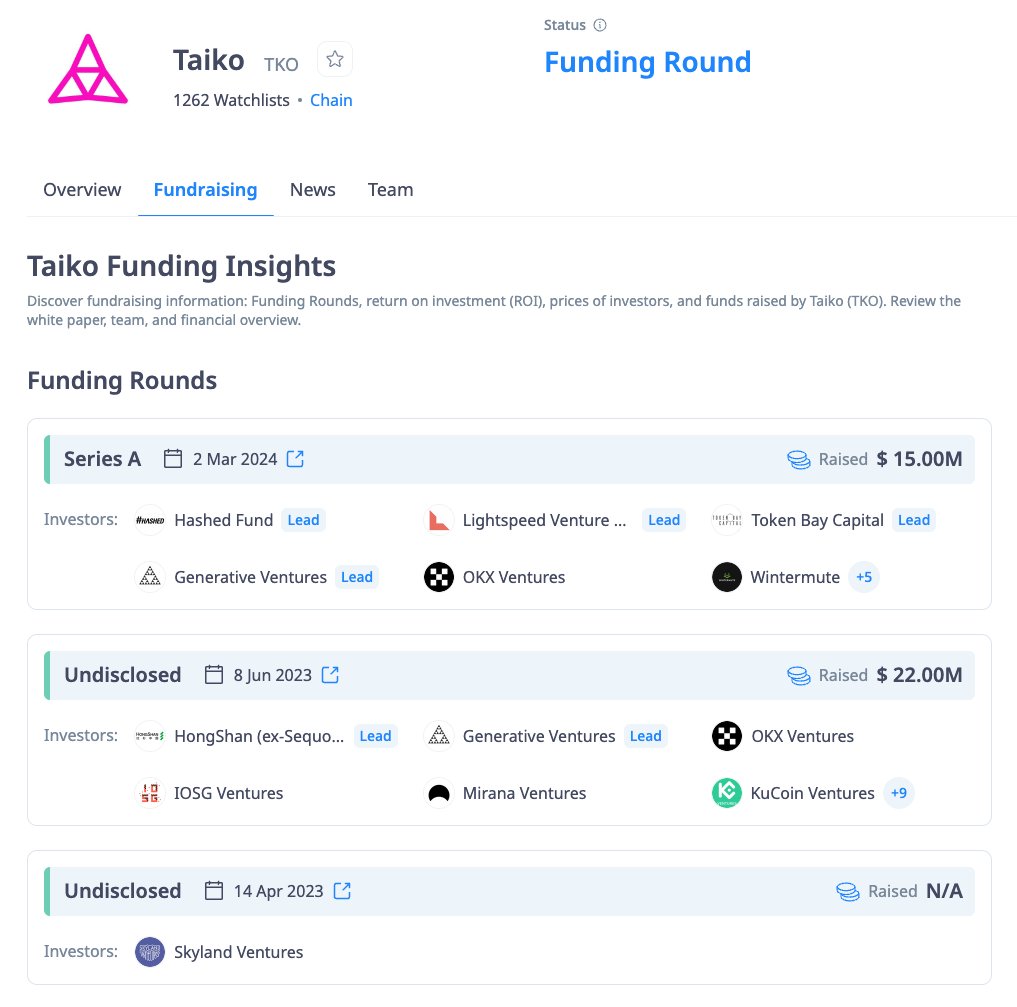Open 8 Jun 2023 round external link

coord(330,675)
